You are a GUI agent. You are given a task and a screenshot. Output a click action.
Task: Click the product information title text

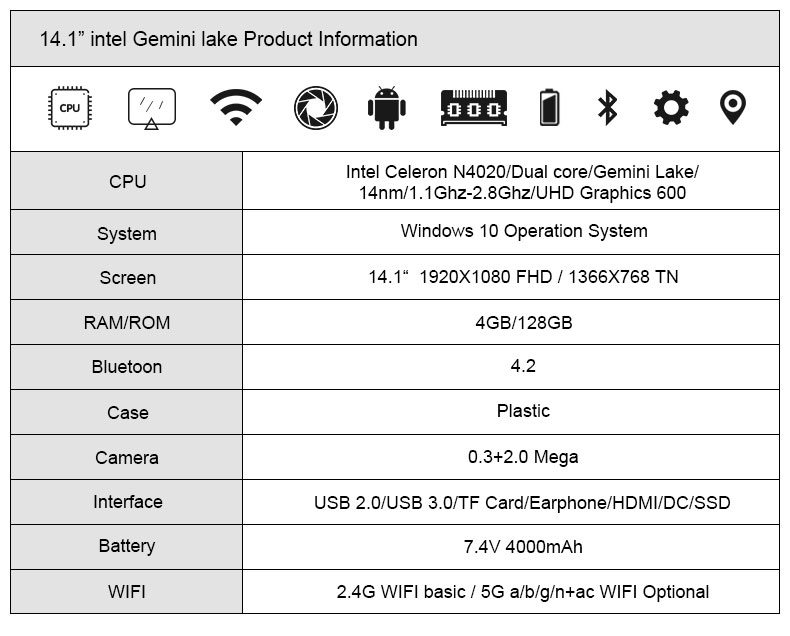click(x=229, y=39)
